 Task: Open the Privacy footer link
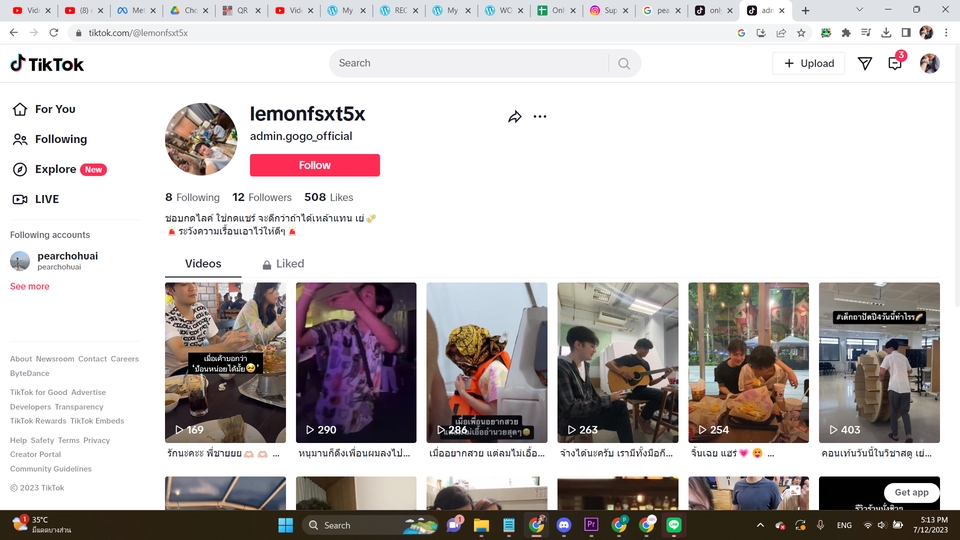point(96,440)
